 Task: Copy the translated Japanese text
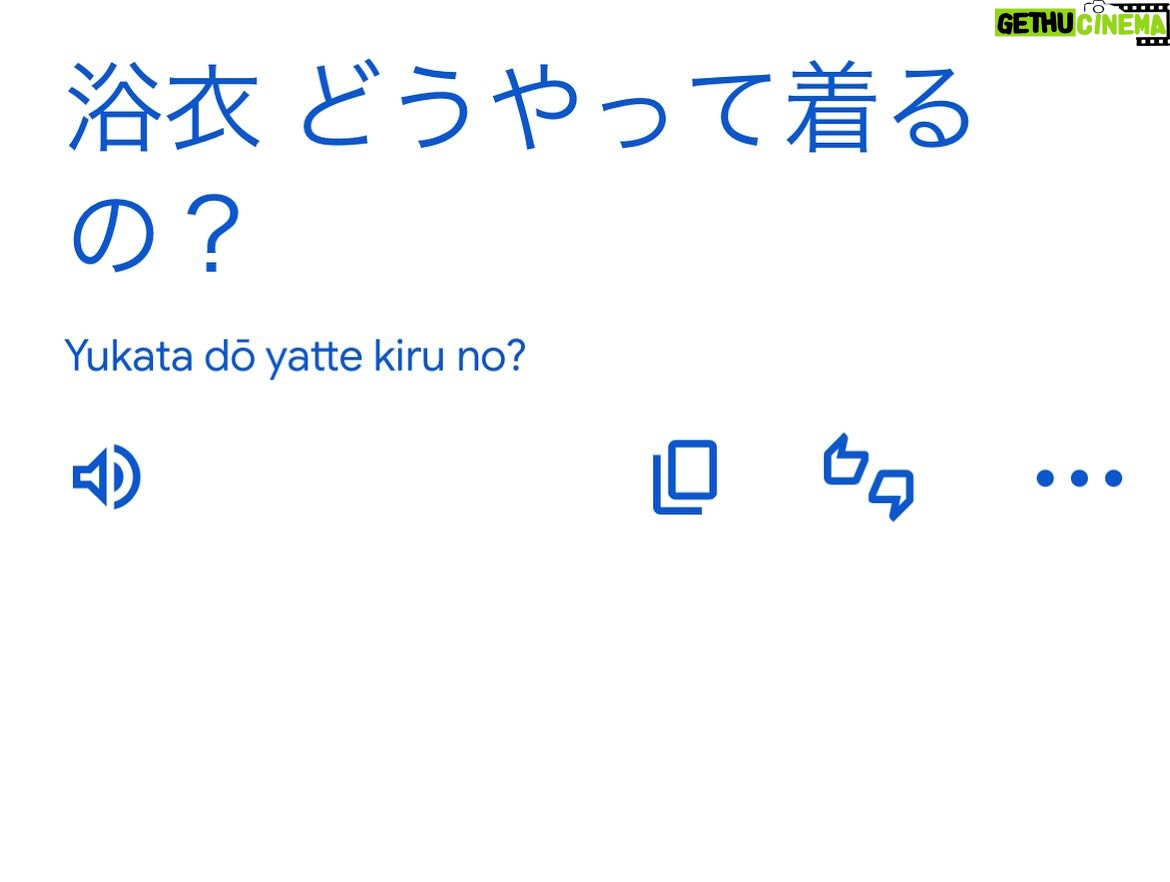pyautogui.click(x=684, y=477)
